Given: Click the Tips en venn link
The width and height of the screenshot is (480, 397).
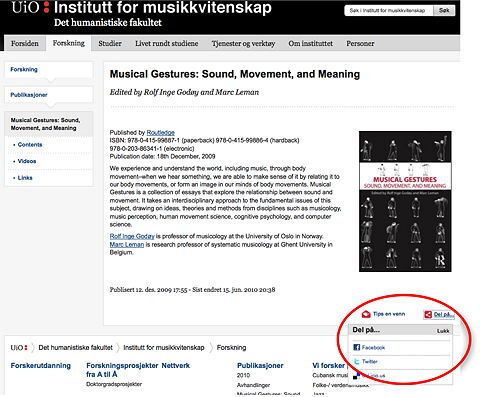Looking at the screenshot, I should [389, 314].
